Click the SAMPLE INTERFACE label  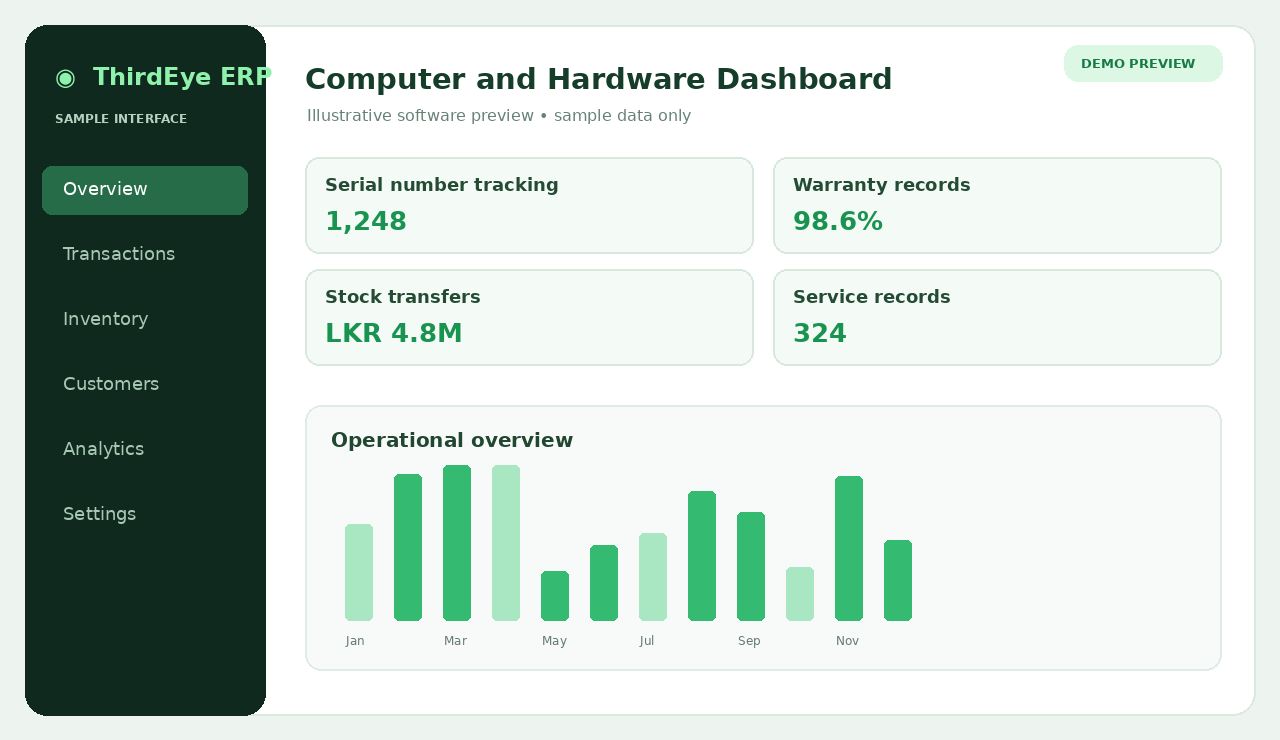point(121,119)
